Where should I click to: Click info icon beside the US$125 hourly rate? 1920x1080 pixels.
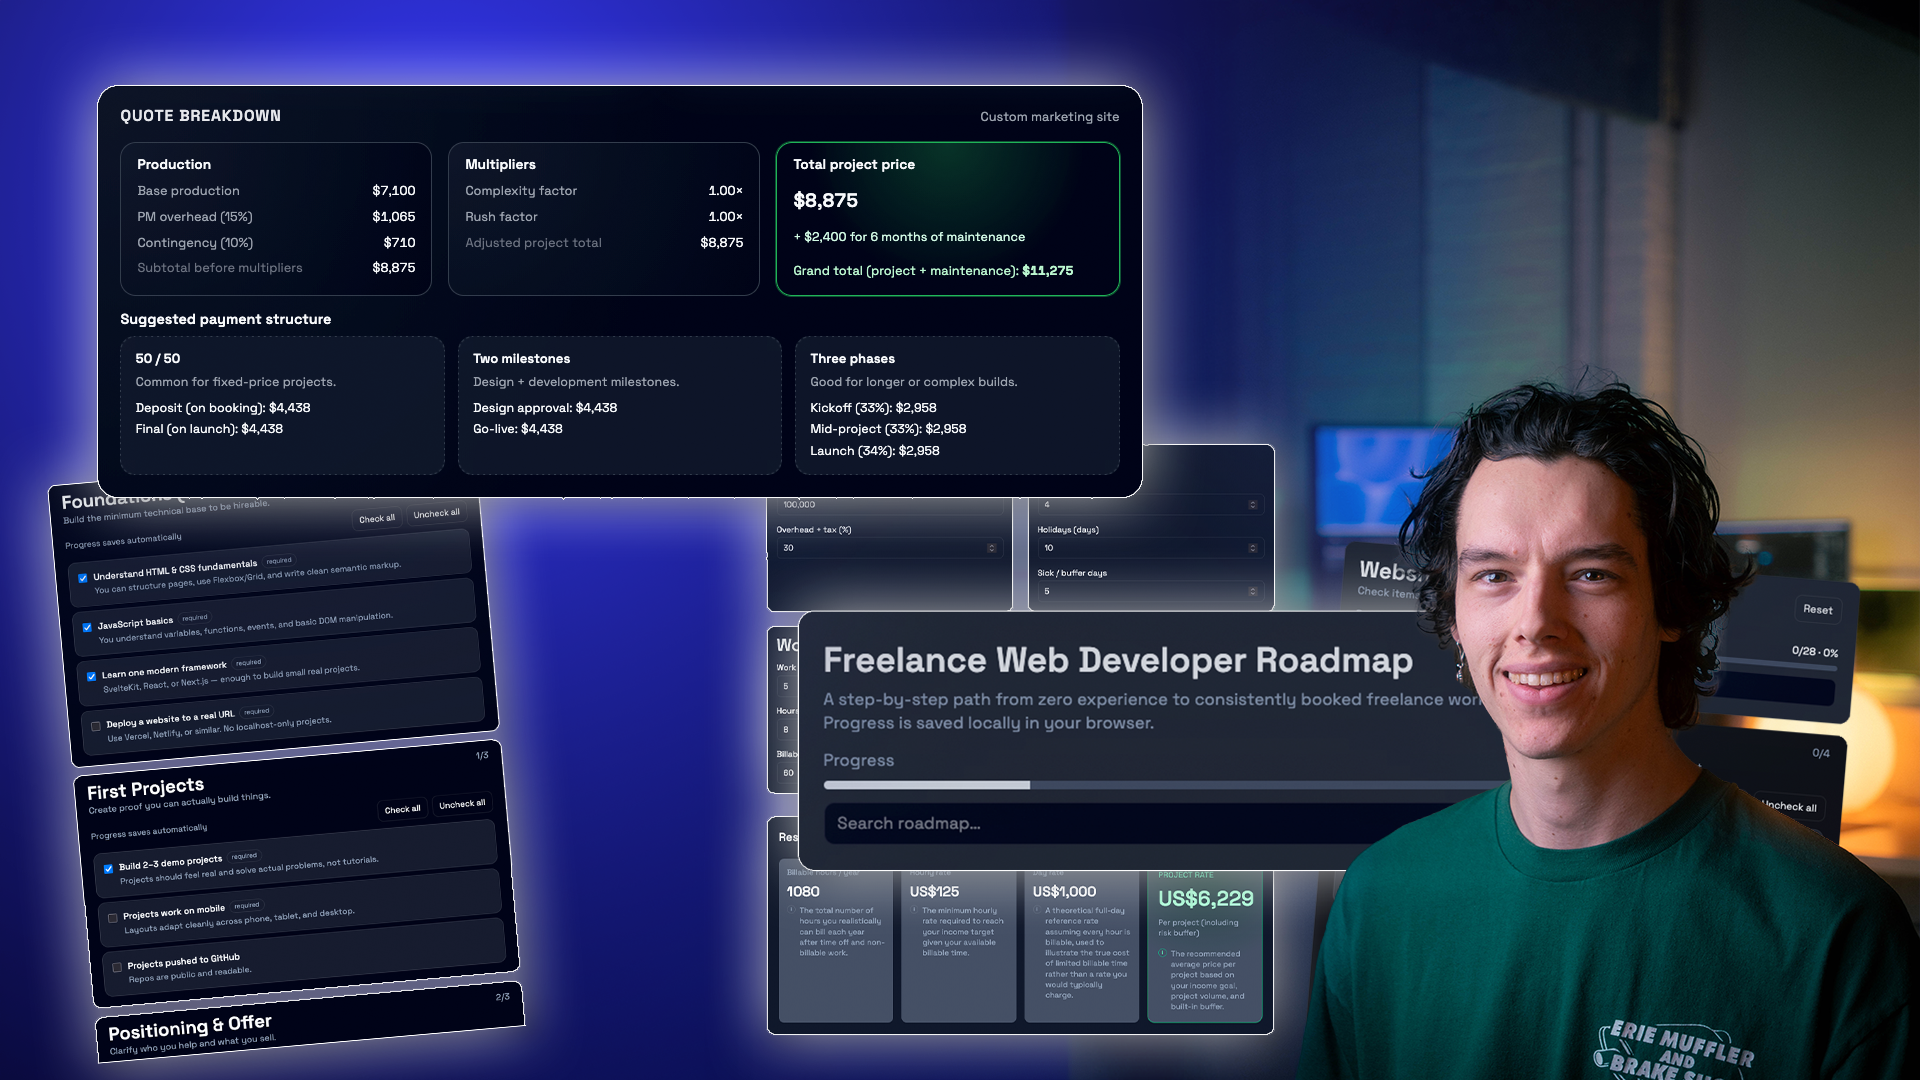coord(915,908)
